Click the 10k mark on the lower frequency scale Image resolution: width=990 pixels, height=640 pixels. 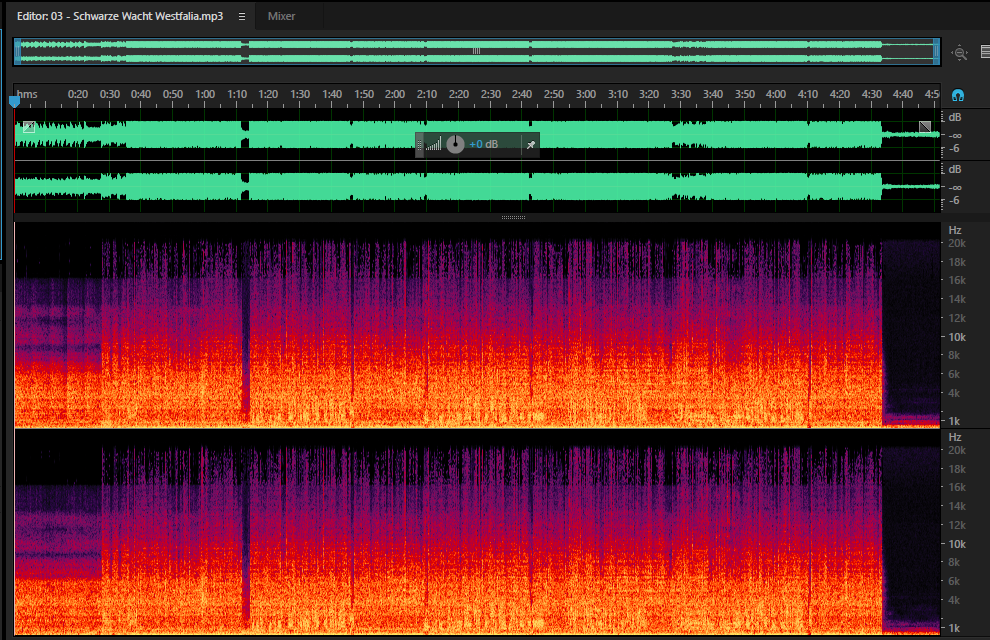pos(957,544)
